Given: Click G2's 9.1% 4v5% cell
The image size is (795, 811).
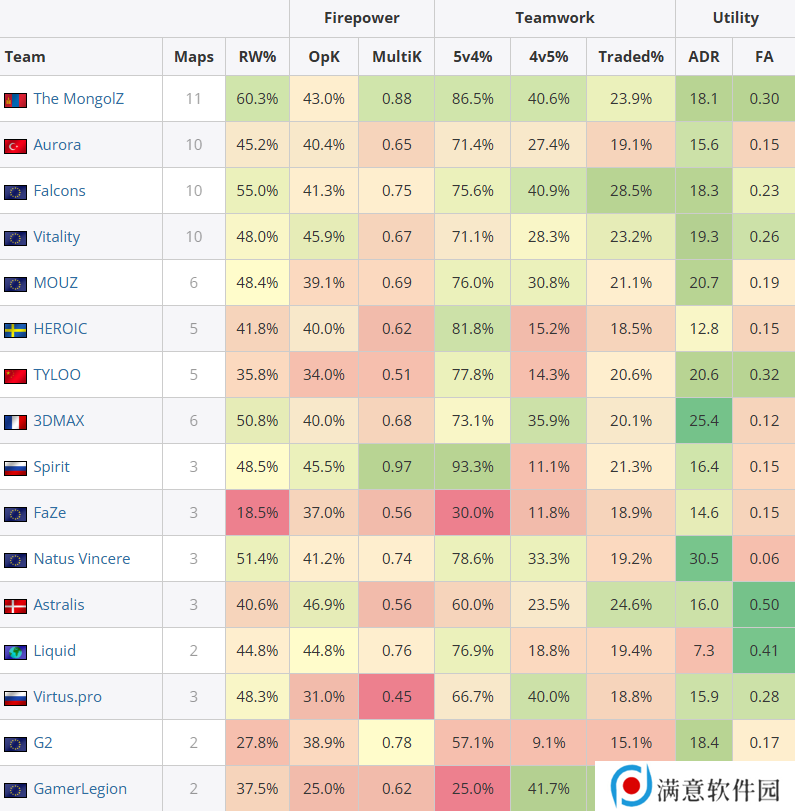Looking at the screenshot, I should [549, 743].
